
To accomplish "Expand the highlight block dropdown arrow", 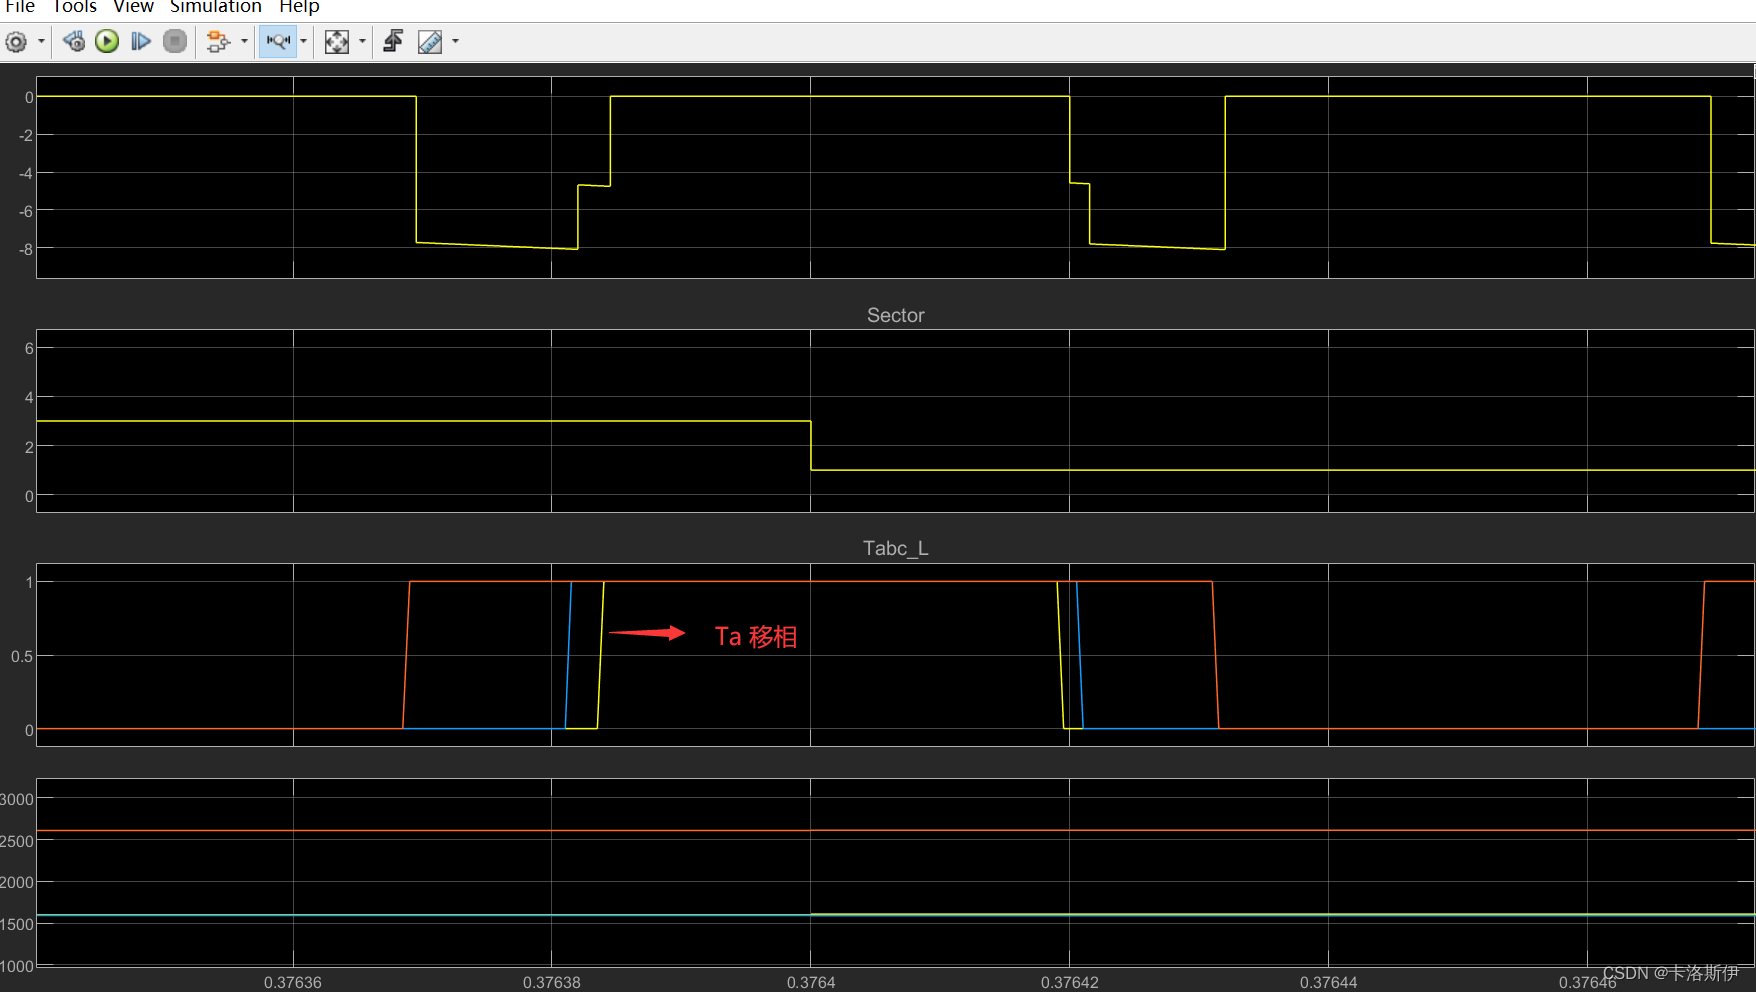I will pyautogui.click(x=244, y=42).
